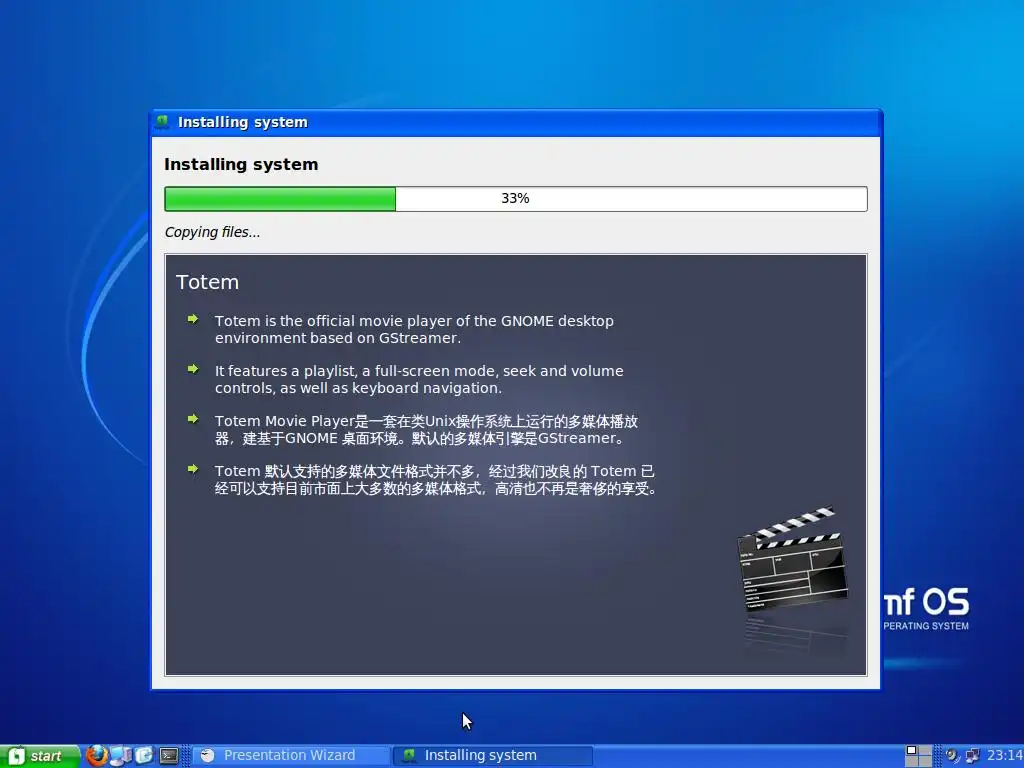
Task: Launch Firefox from the quick launch bar
Action: [97, 756]
